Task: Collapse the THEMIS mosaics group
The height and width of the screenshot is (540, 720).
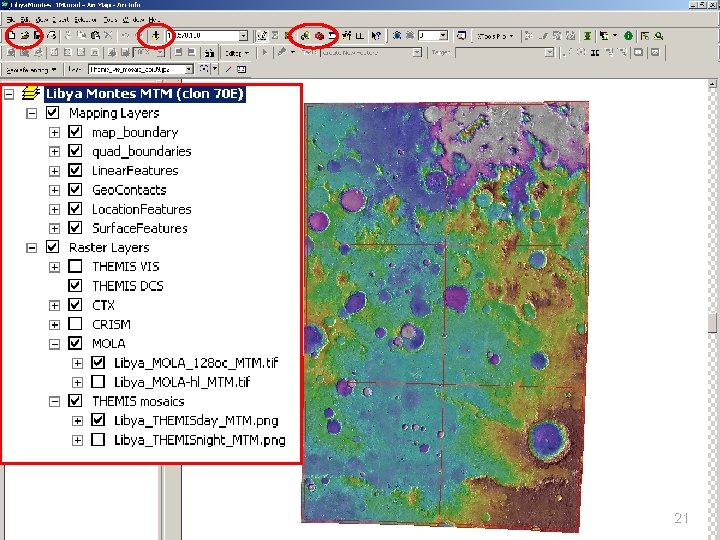Action: tap(54, 401)
